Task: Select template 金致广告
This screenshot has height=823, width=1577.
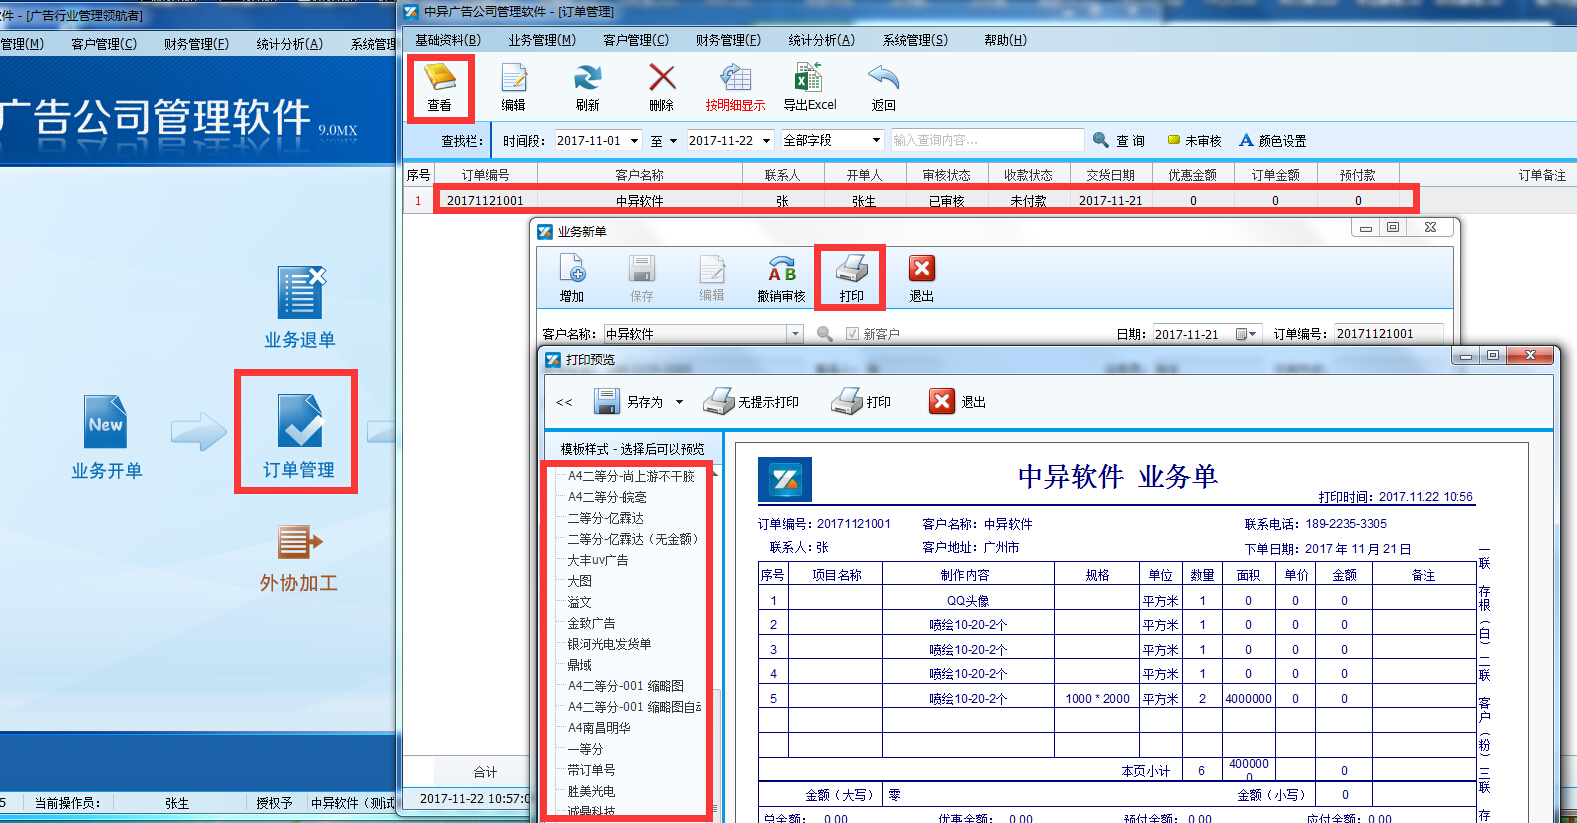Action: coord(591,623)
